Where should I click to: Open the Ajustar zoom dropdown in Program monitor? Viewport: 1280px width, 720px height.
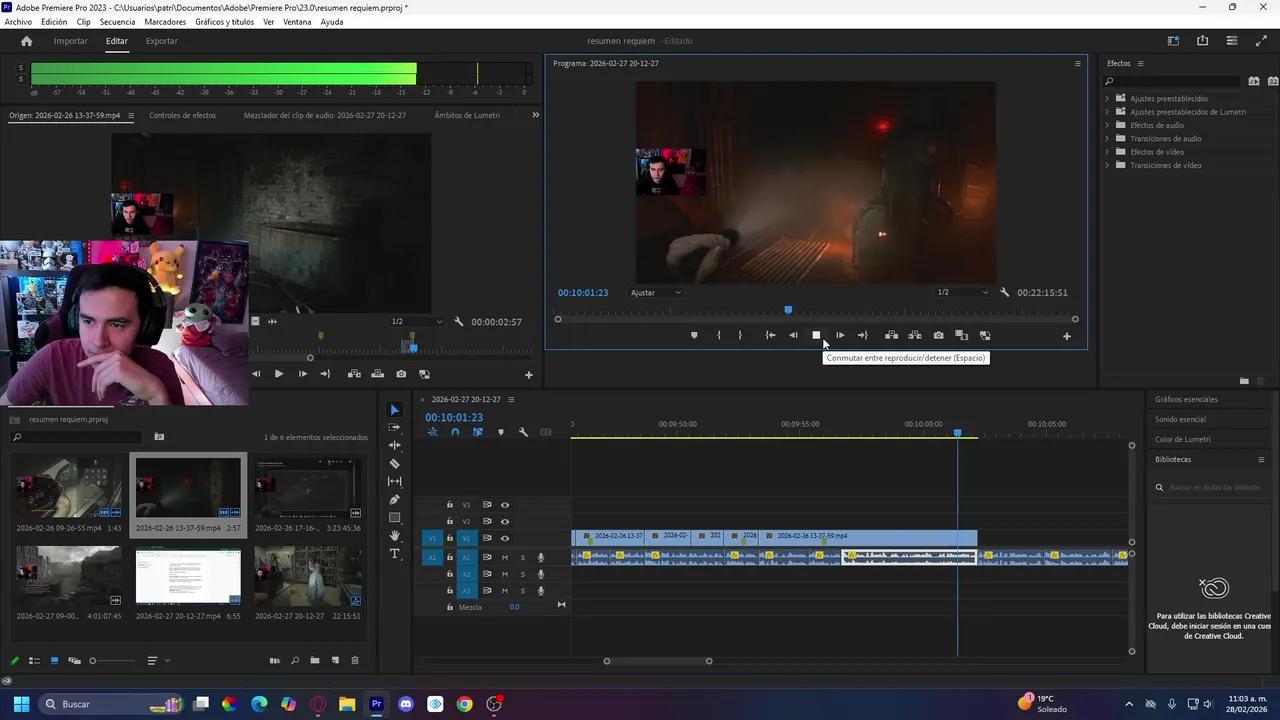[x=656, y=293]
